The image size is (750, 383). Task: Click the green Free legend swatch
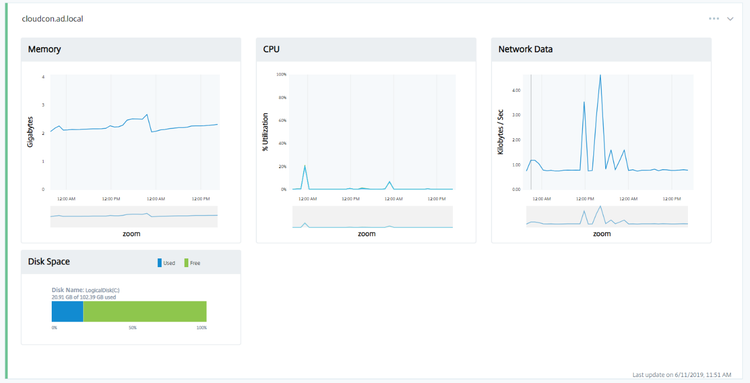coord(187,263)
